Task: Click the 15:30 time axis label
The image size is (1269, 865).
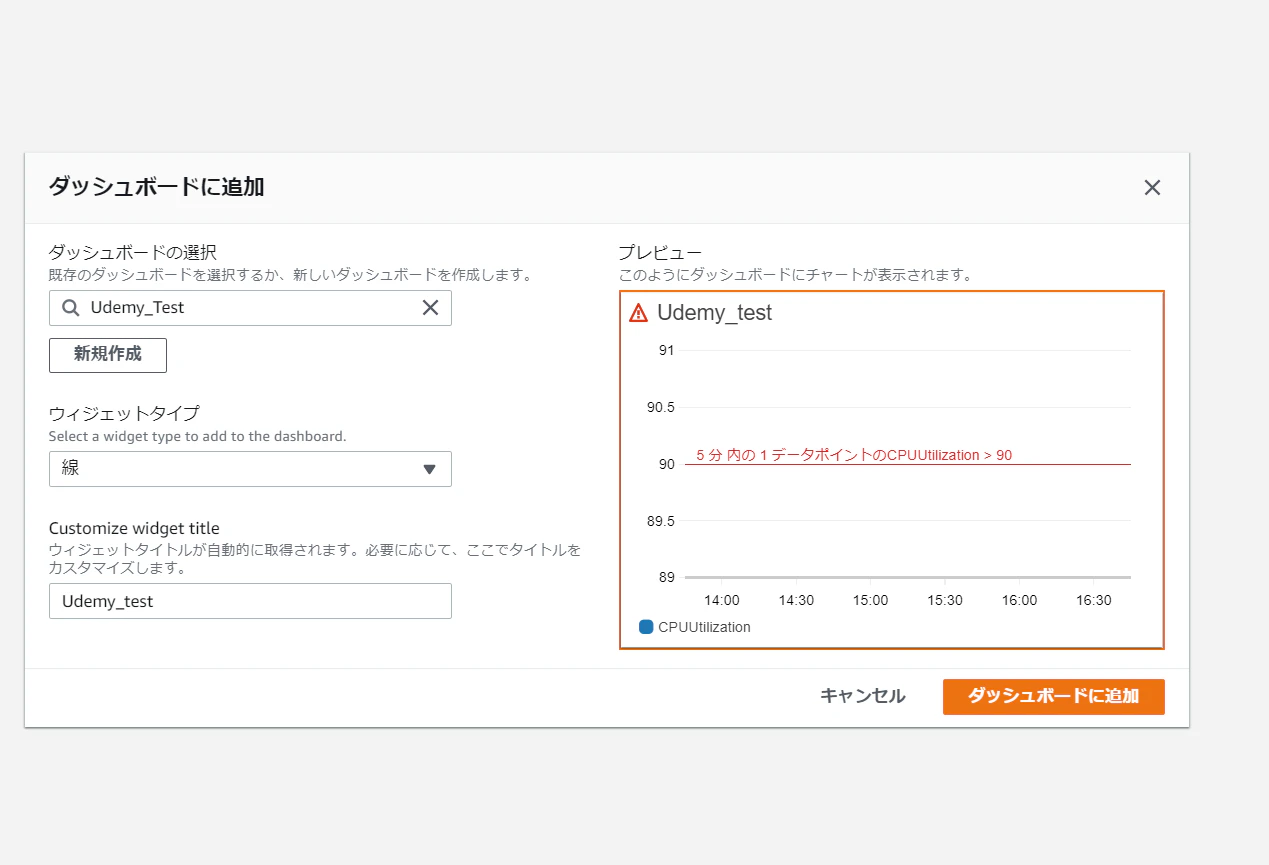Action: (945, 600)
